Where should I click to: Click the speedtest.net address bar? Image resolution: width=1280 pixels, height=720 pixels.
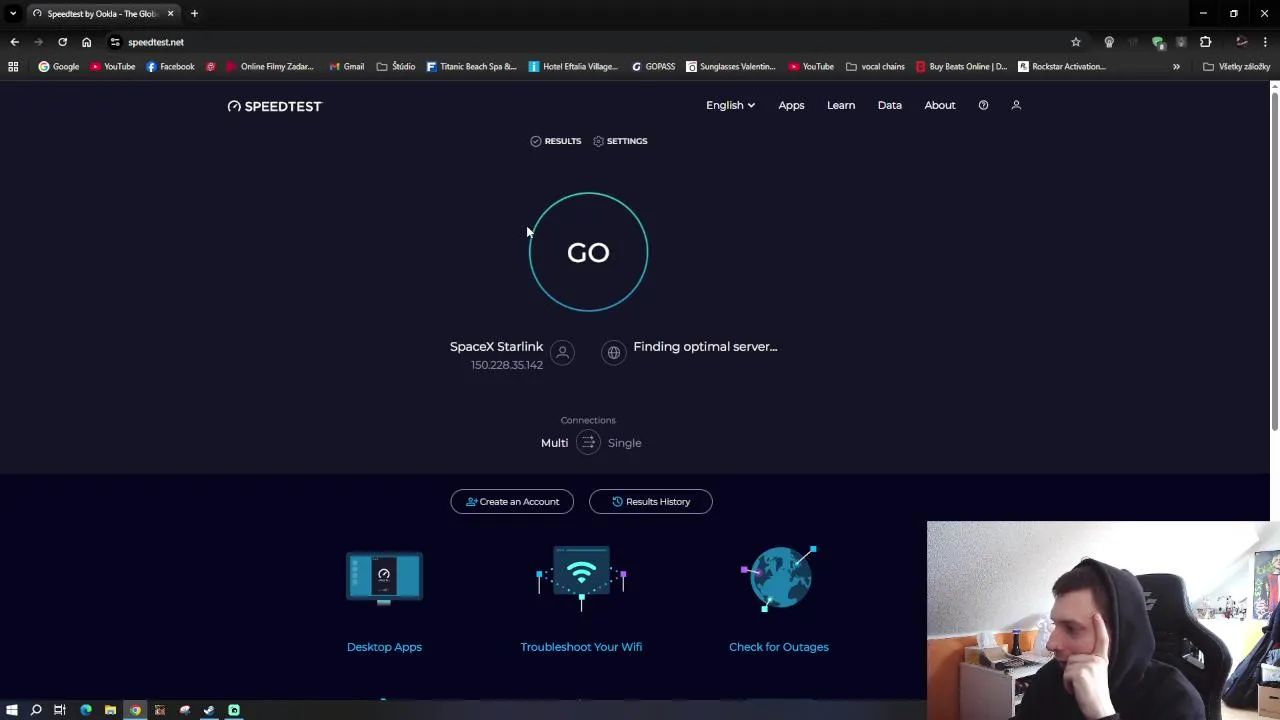590,42
